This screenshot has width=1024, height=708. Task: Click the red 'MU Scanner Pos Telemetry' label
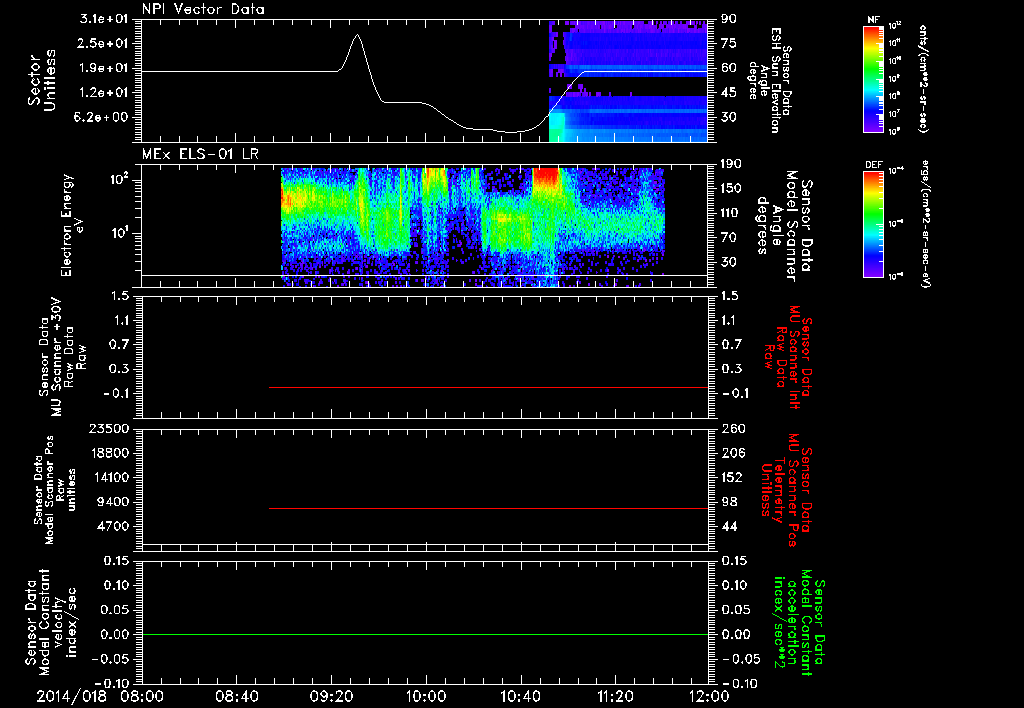click(786, 490)
